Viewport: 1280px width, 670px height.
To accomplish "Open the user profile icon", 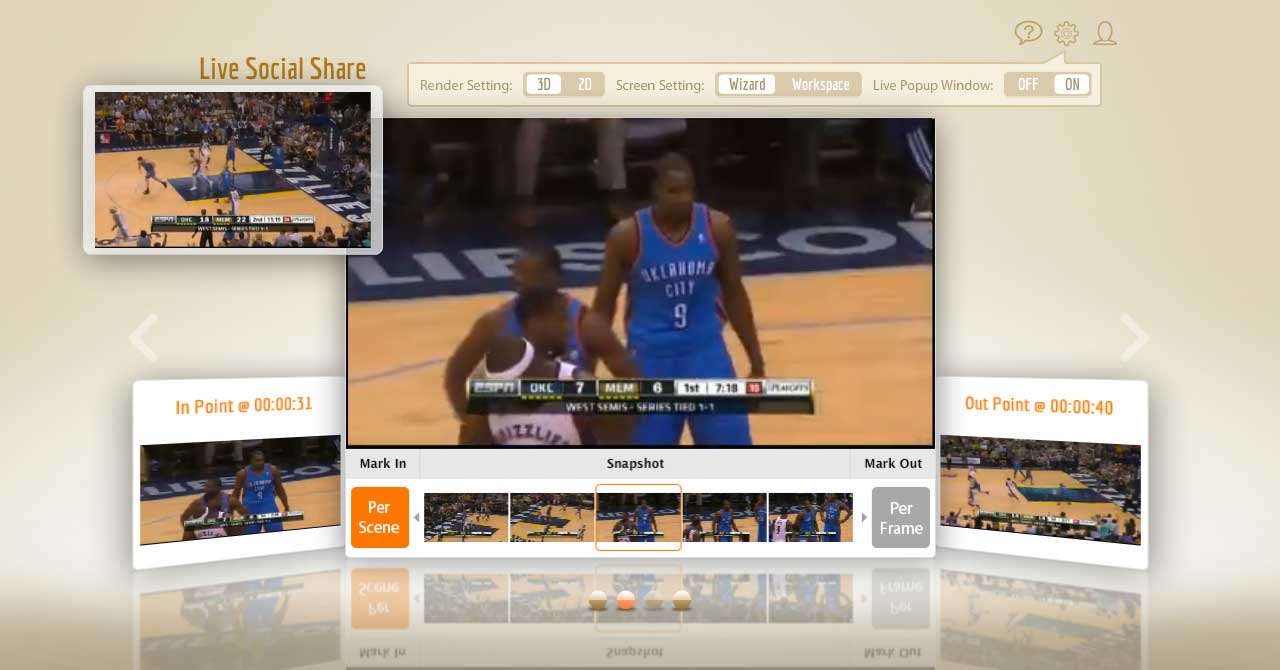I will coord(1104,33).
